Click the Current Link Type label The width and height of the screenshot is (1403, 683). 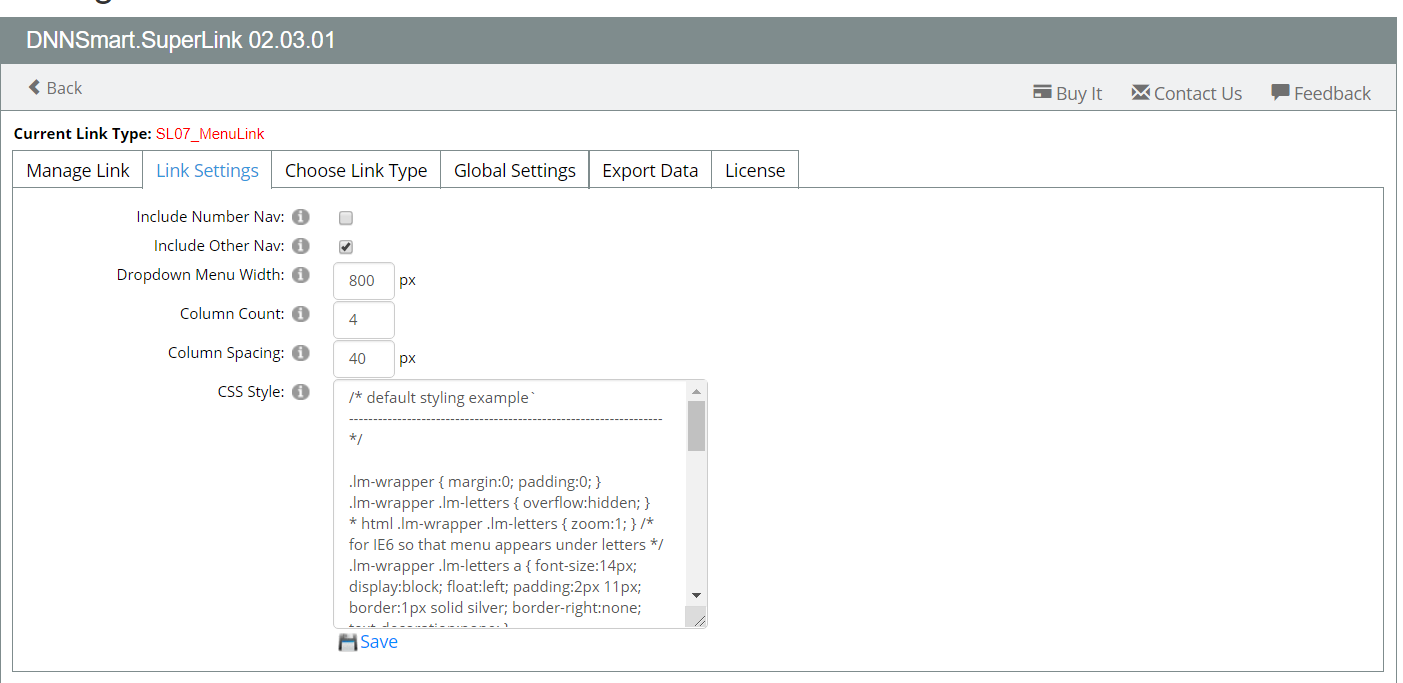(83, 134)
